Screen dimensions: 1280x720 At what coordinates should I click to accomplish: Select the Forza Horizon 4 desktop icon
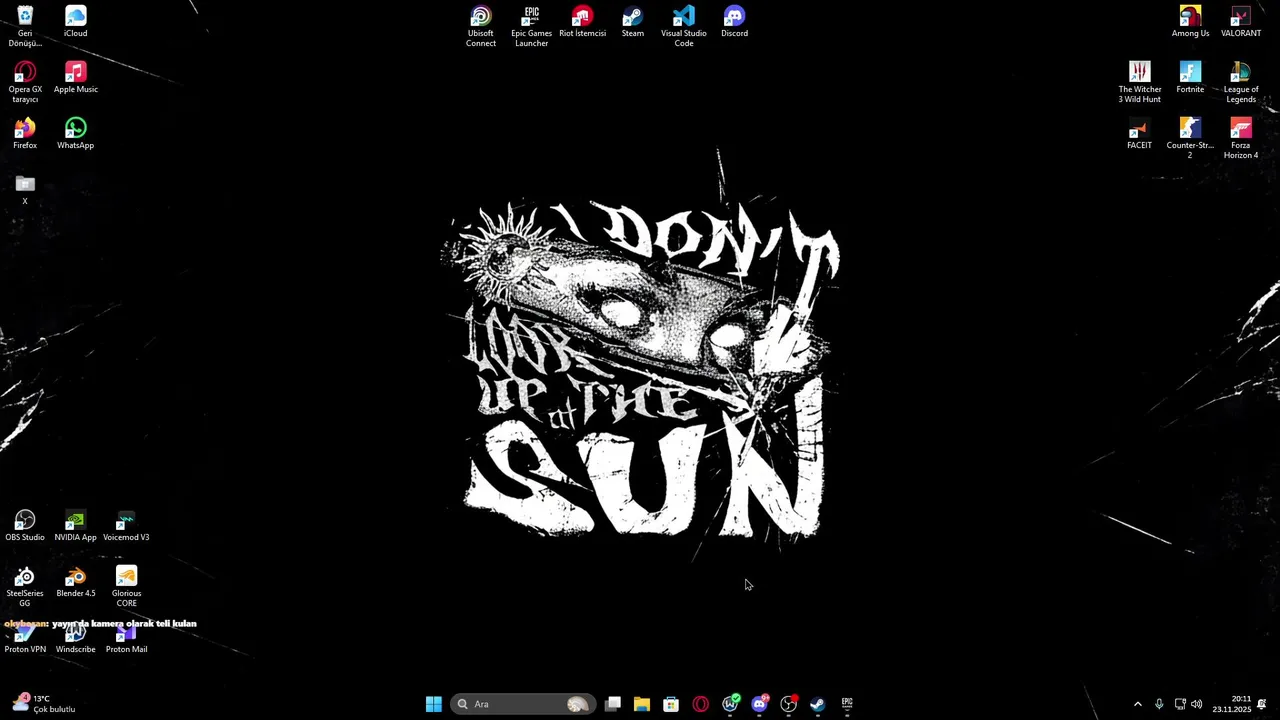(x=1241, y=138)
